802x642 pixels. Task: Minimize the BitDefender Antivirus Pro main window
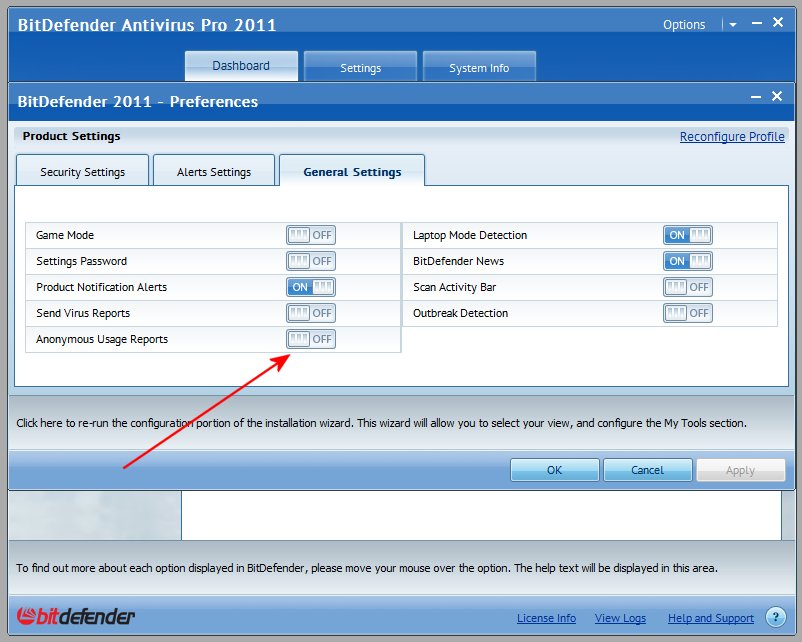[757, 23]
